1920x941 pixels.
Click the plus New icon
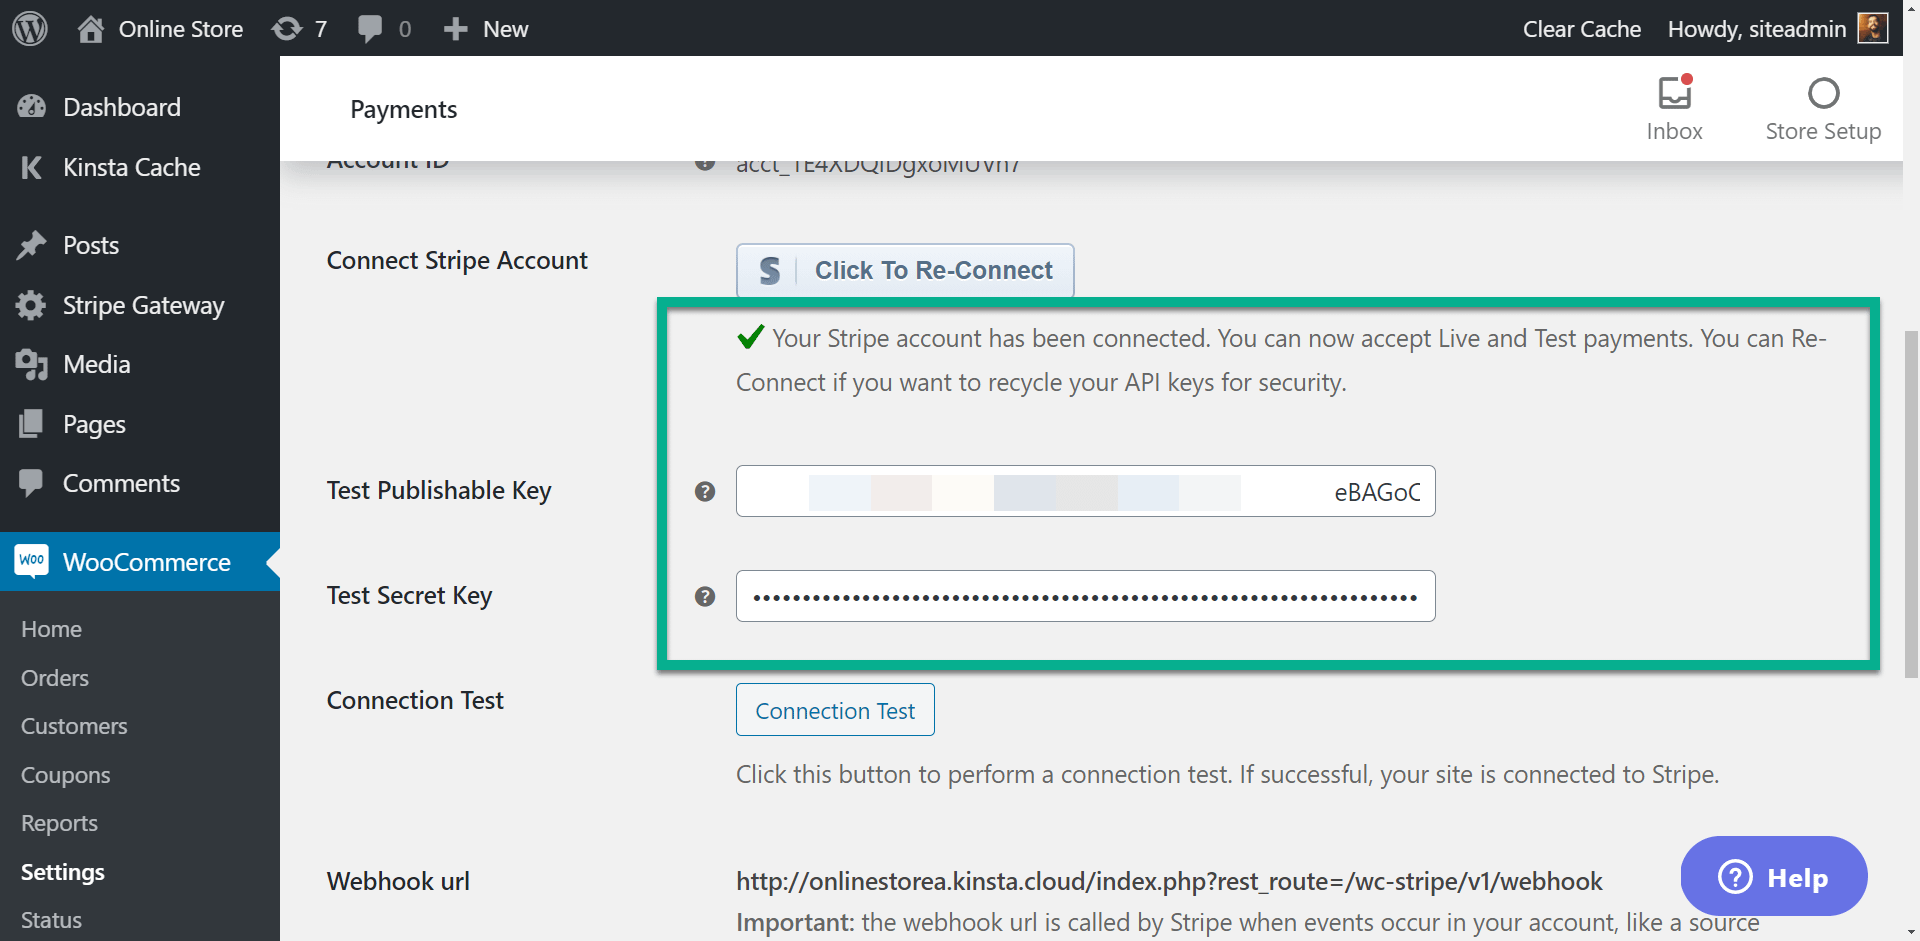click(x=456, y=29)
